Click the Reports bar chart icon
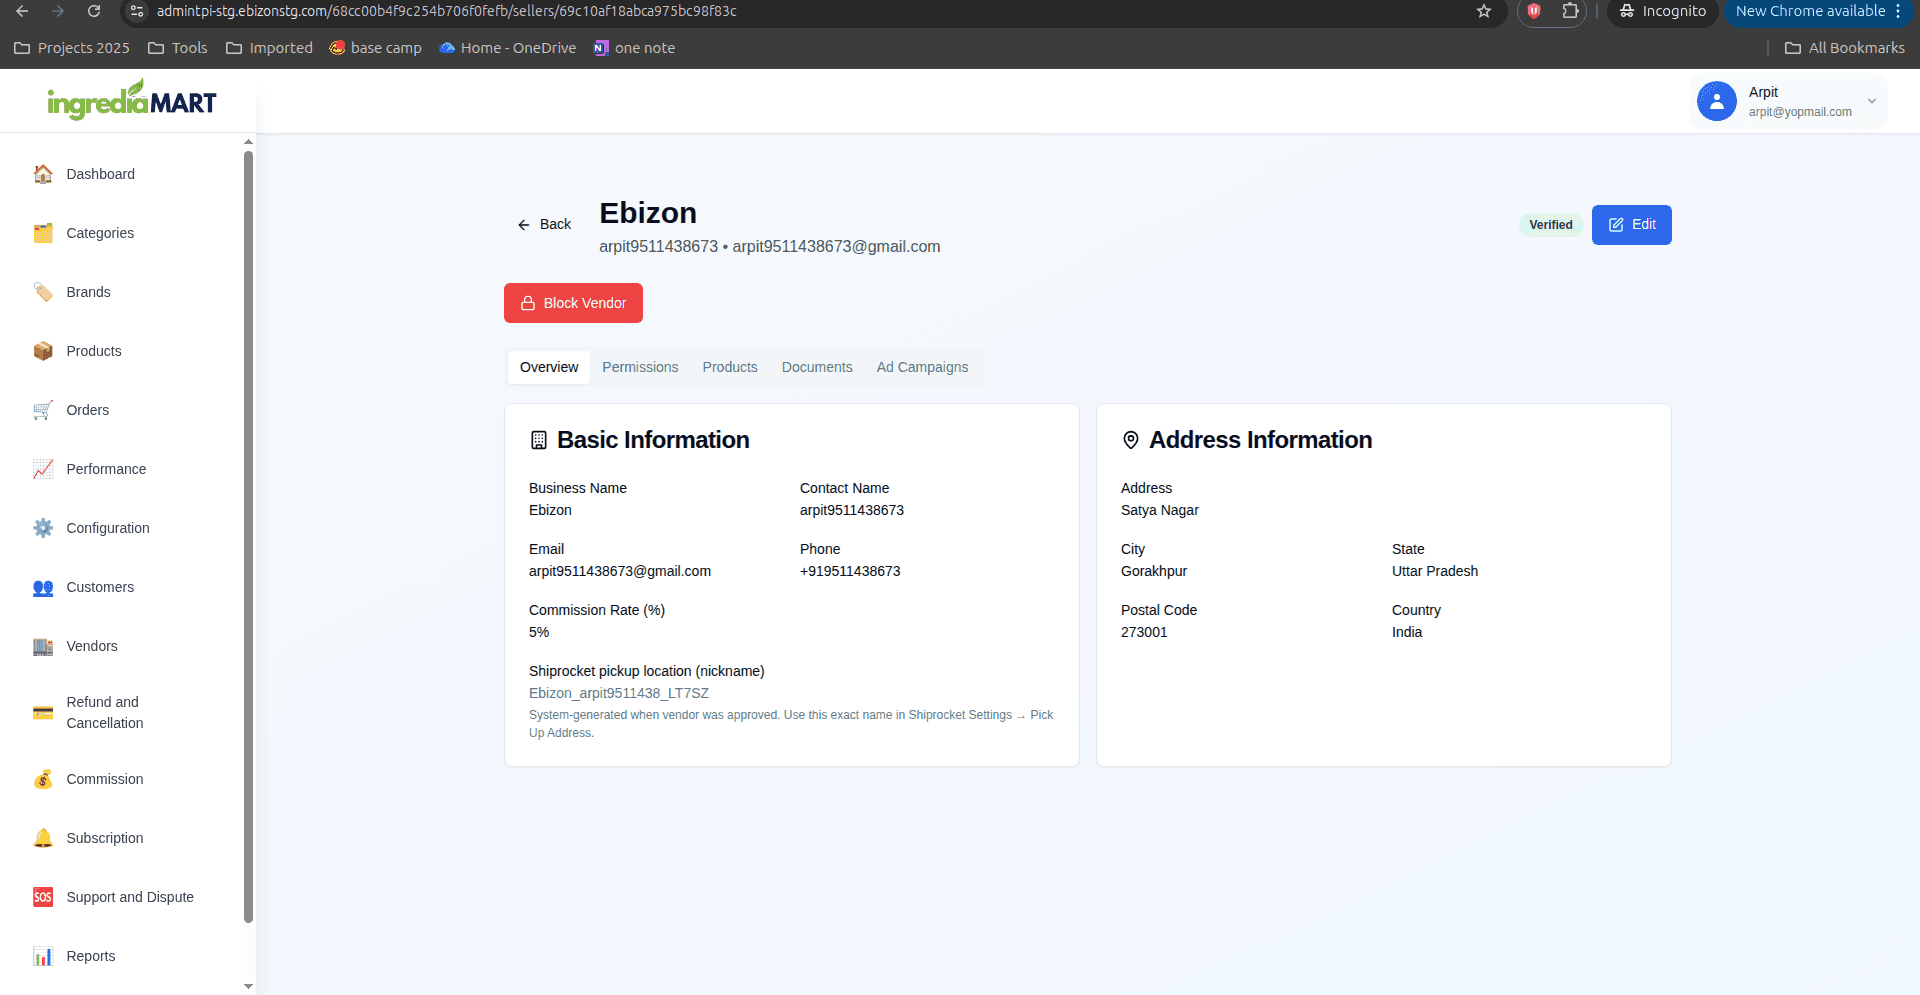The width and height of the screenshot is (1920, 995). click(x=43, y=956)
